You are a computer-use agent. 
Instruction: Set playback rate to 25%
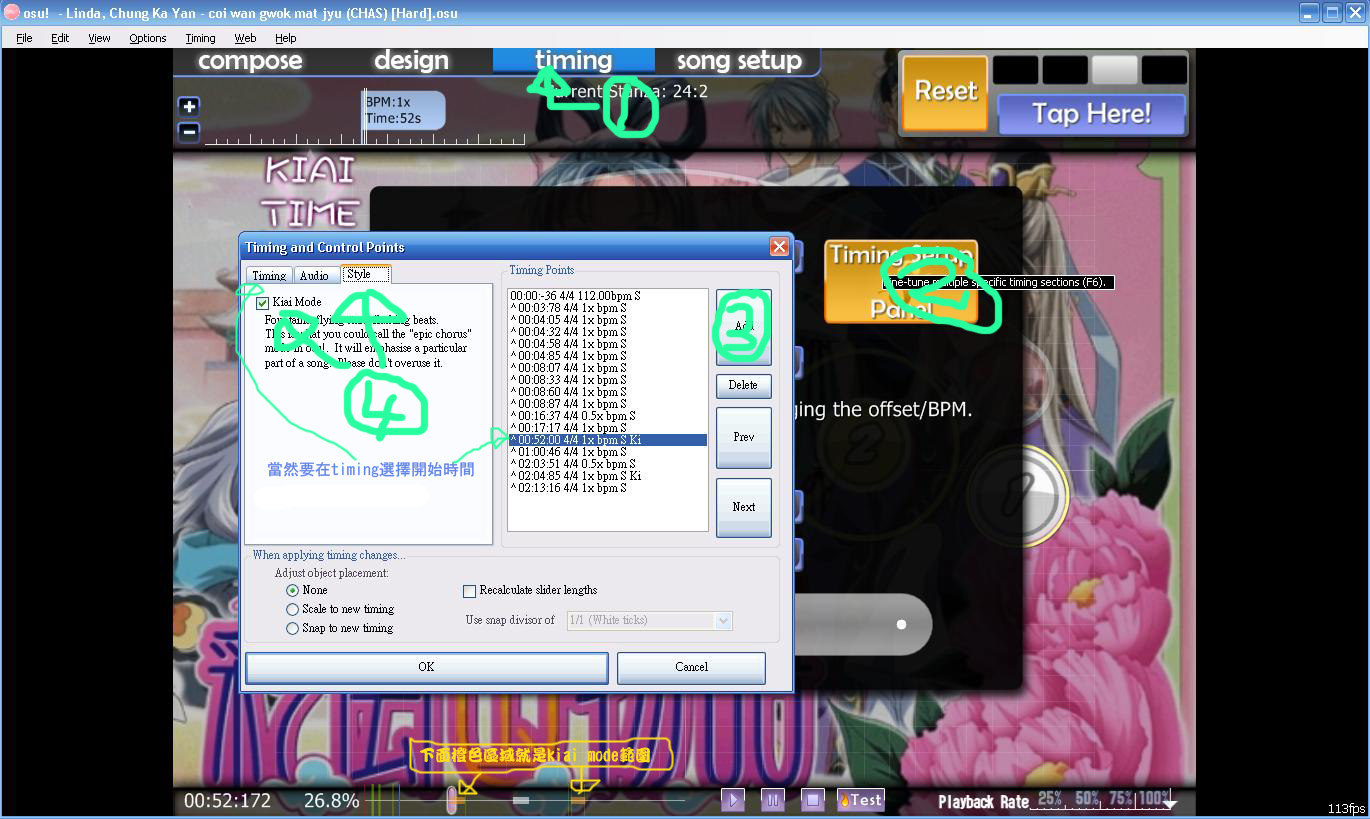(1049, 798)
